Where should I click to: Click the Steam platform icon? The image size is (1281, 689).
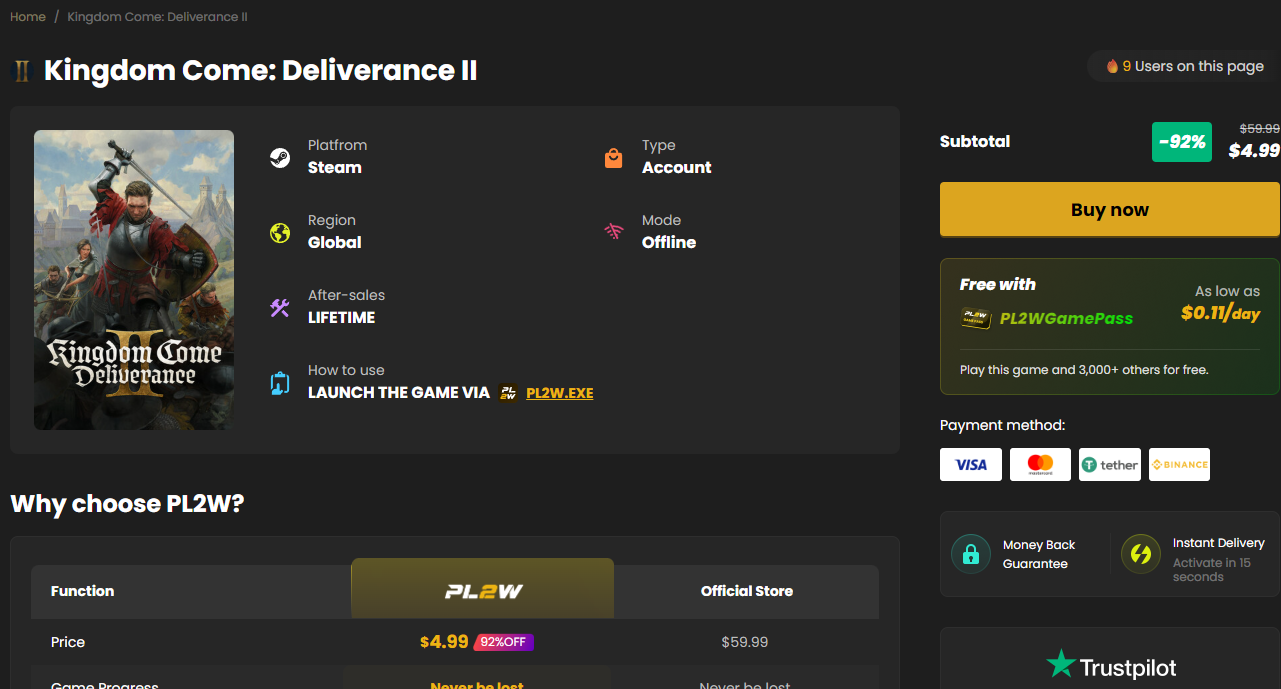[280, 157]
